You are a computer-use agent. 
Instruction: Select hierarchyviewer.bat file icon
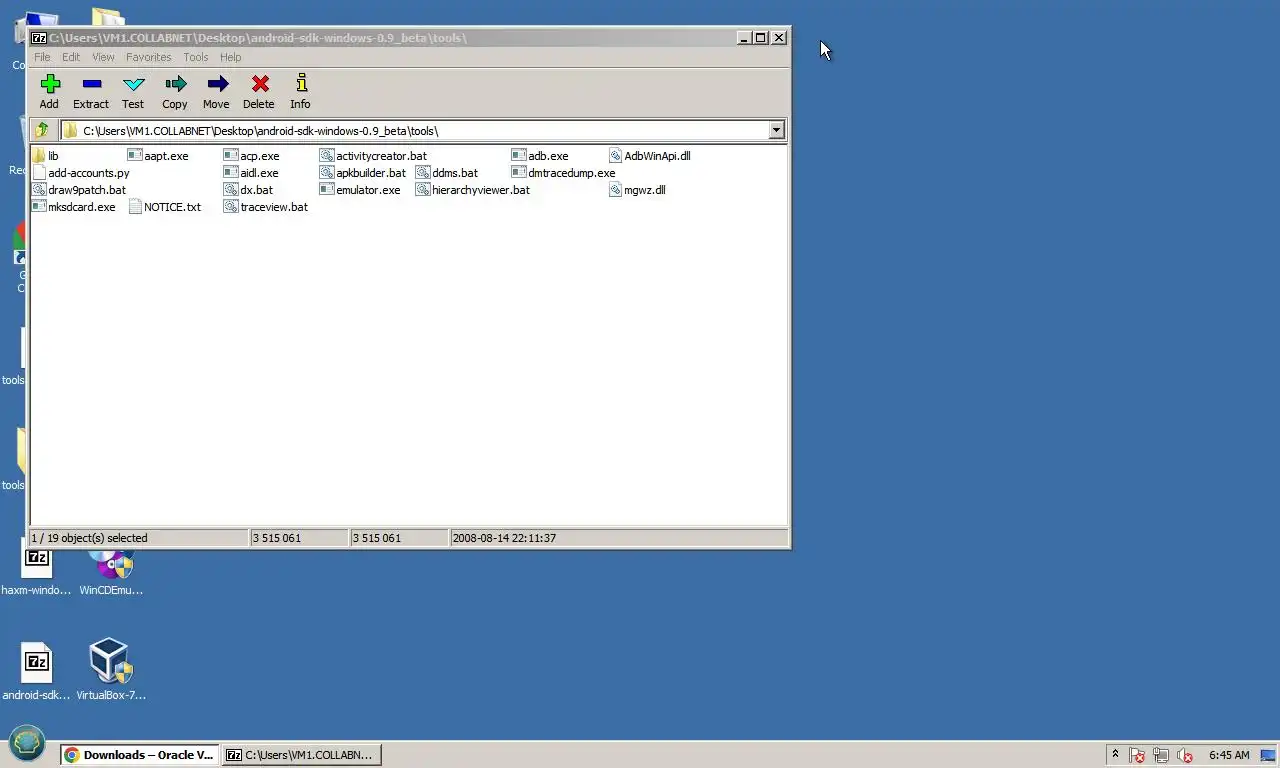pos(423,190)
